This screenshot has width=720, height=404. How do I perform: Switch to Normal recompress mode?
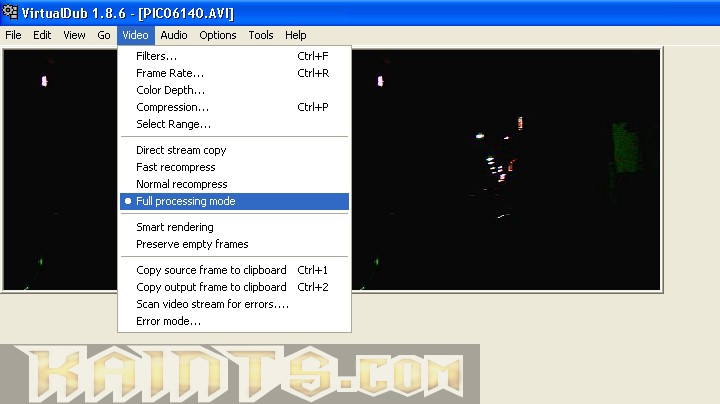234,184
